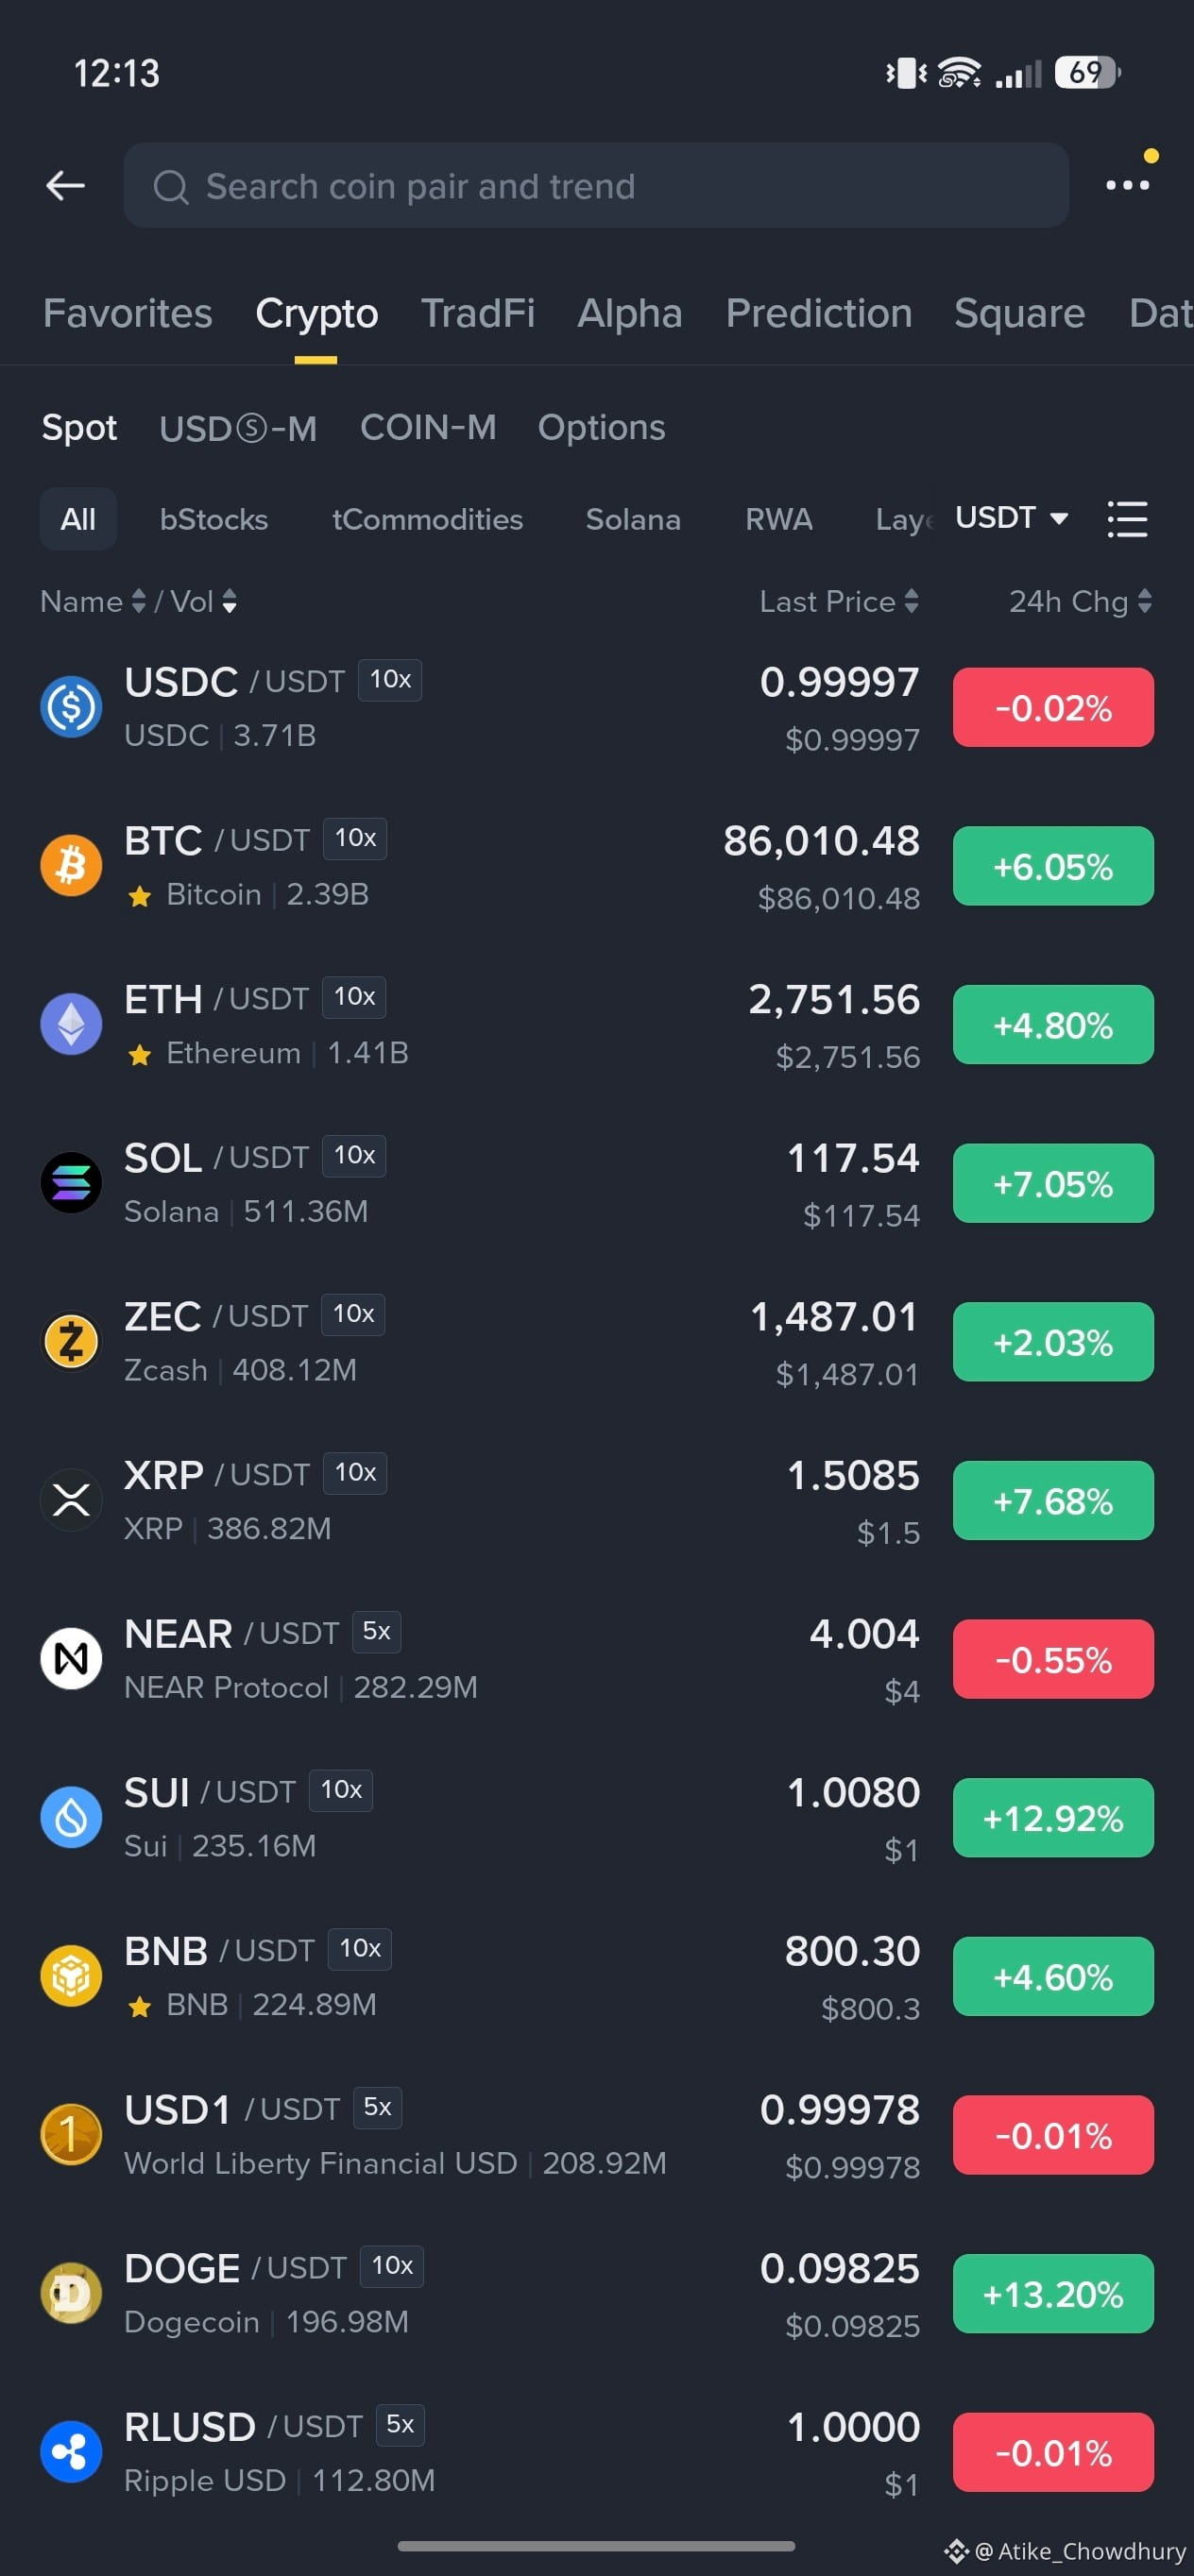
Task: Tap the Solana coin logo
Action: click(x=71, y=1182)
